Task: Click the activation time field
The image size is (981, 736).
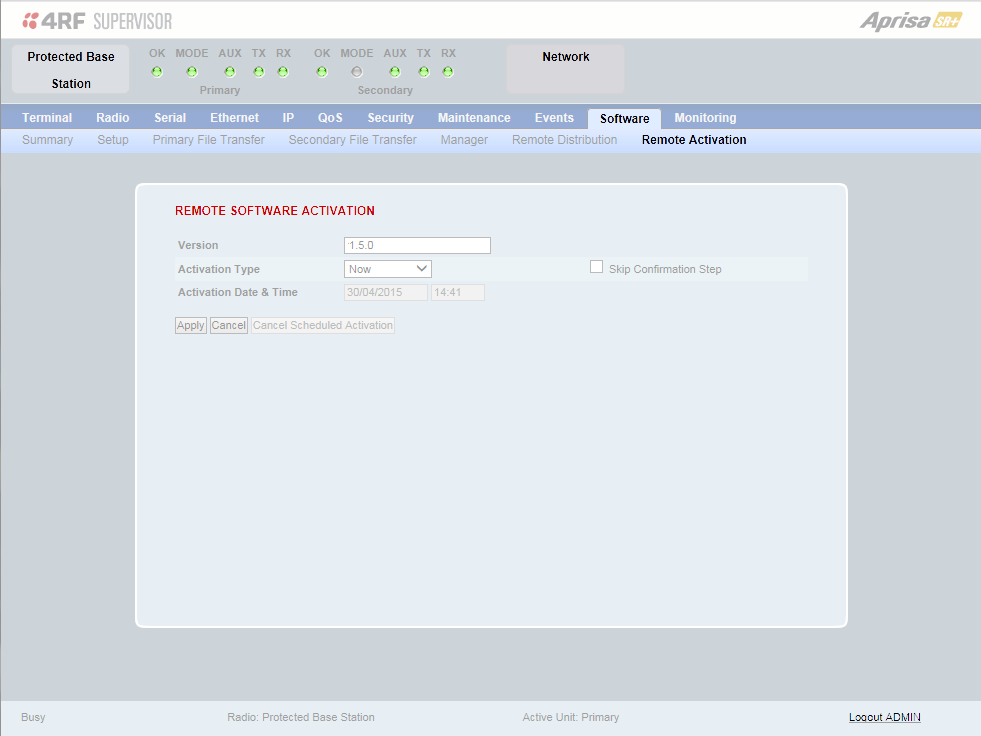Action: point(458,292)
